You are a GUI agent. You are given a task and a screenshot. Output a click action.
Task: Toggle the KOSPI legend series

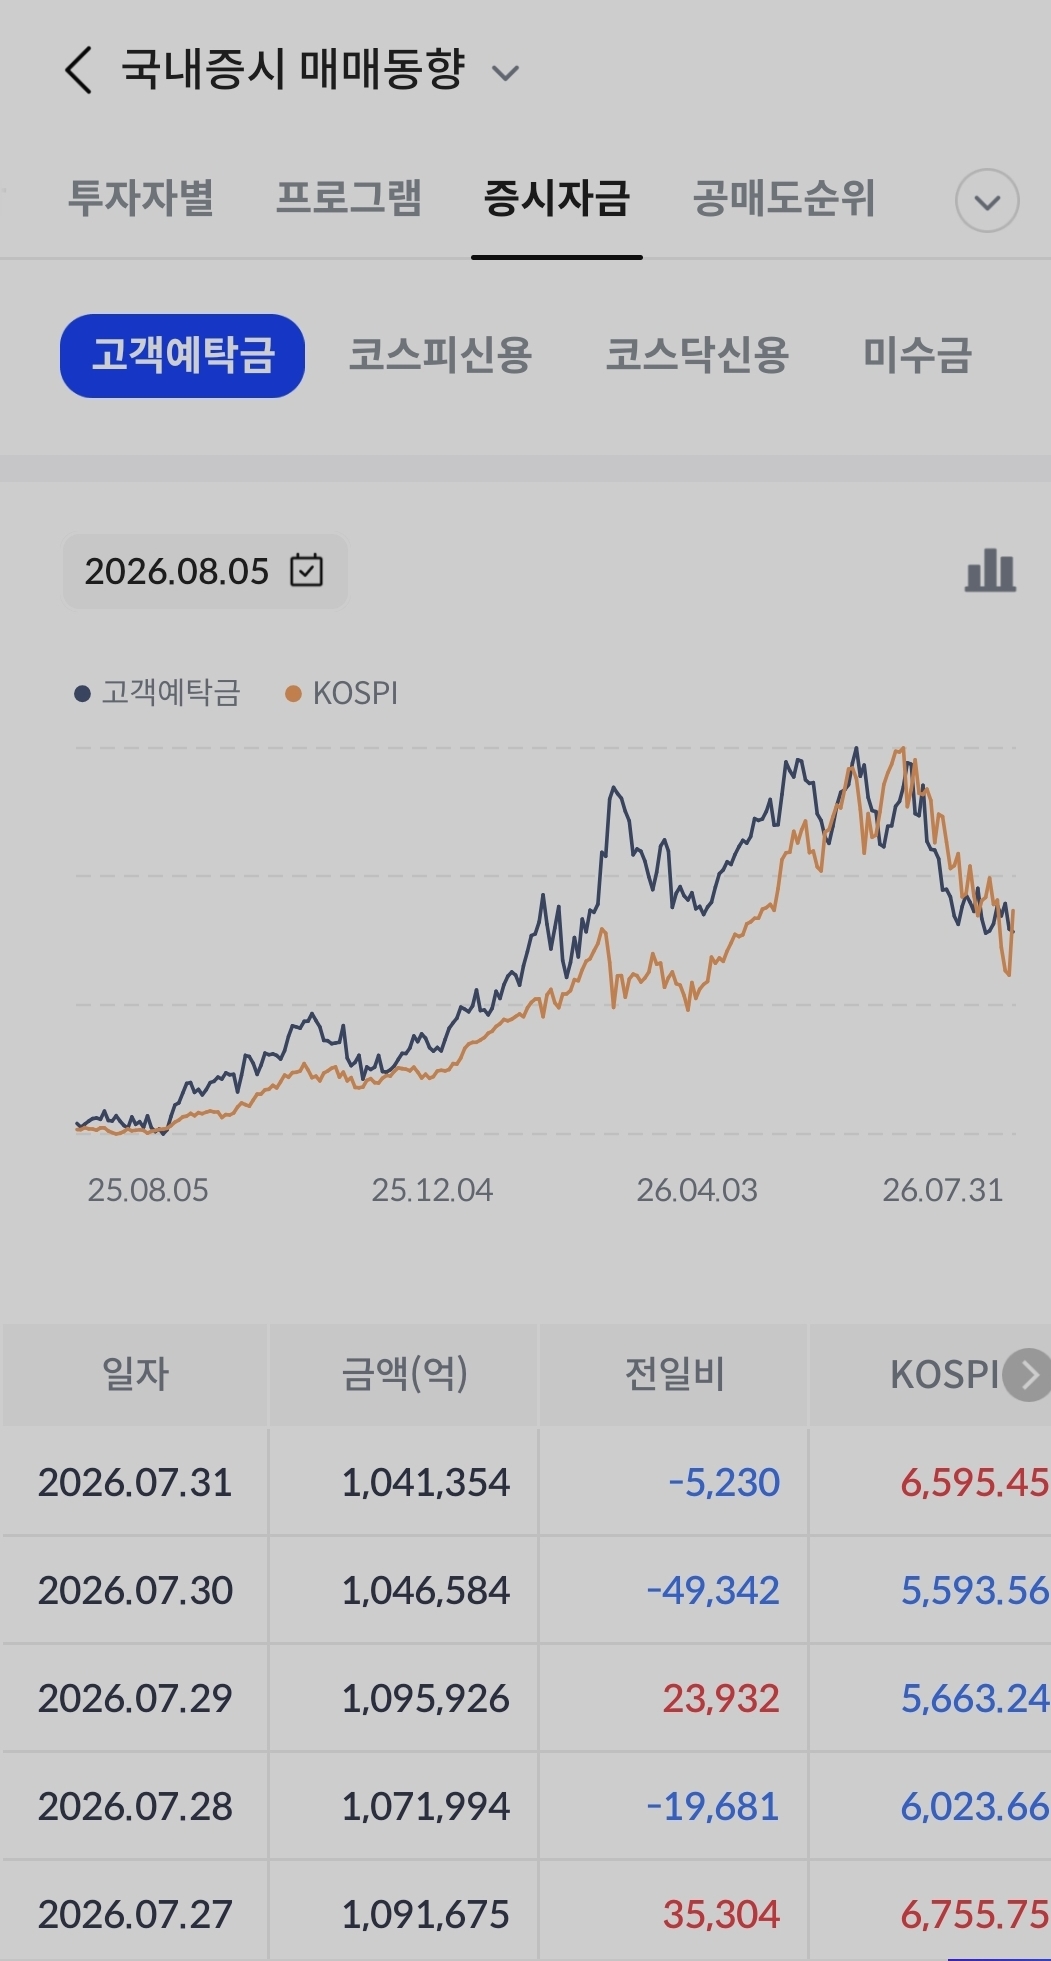point(342,693)
